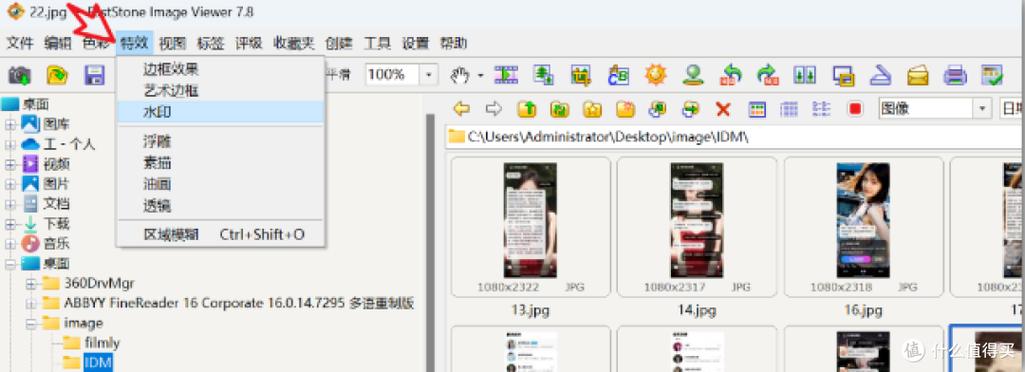Expand the ABBYY FineReader folder node
The width and height of the screenshot is (1025, 372).
(x=31, y=303)
